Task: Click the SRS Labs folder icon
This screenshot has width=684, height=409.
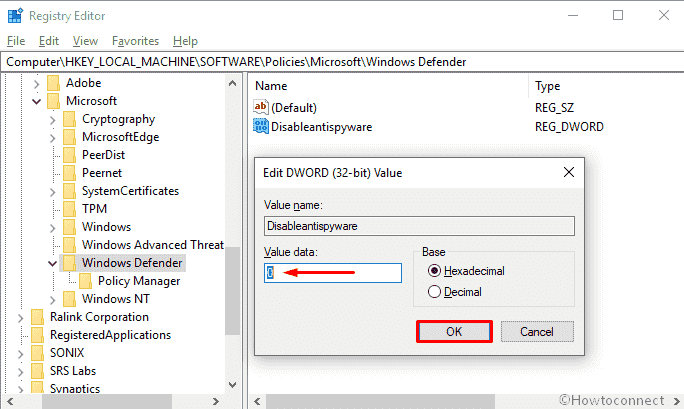Action: 38,371
